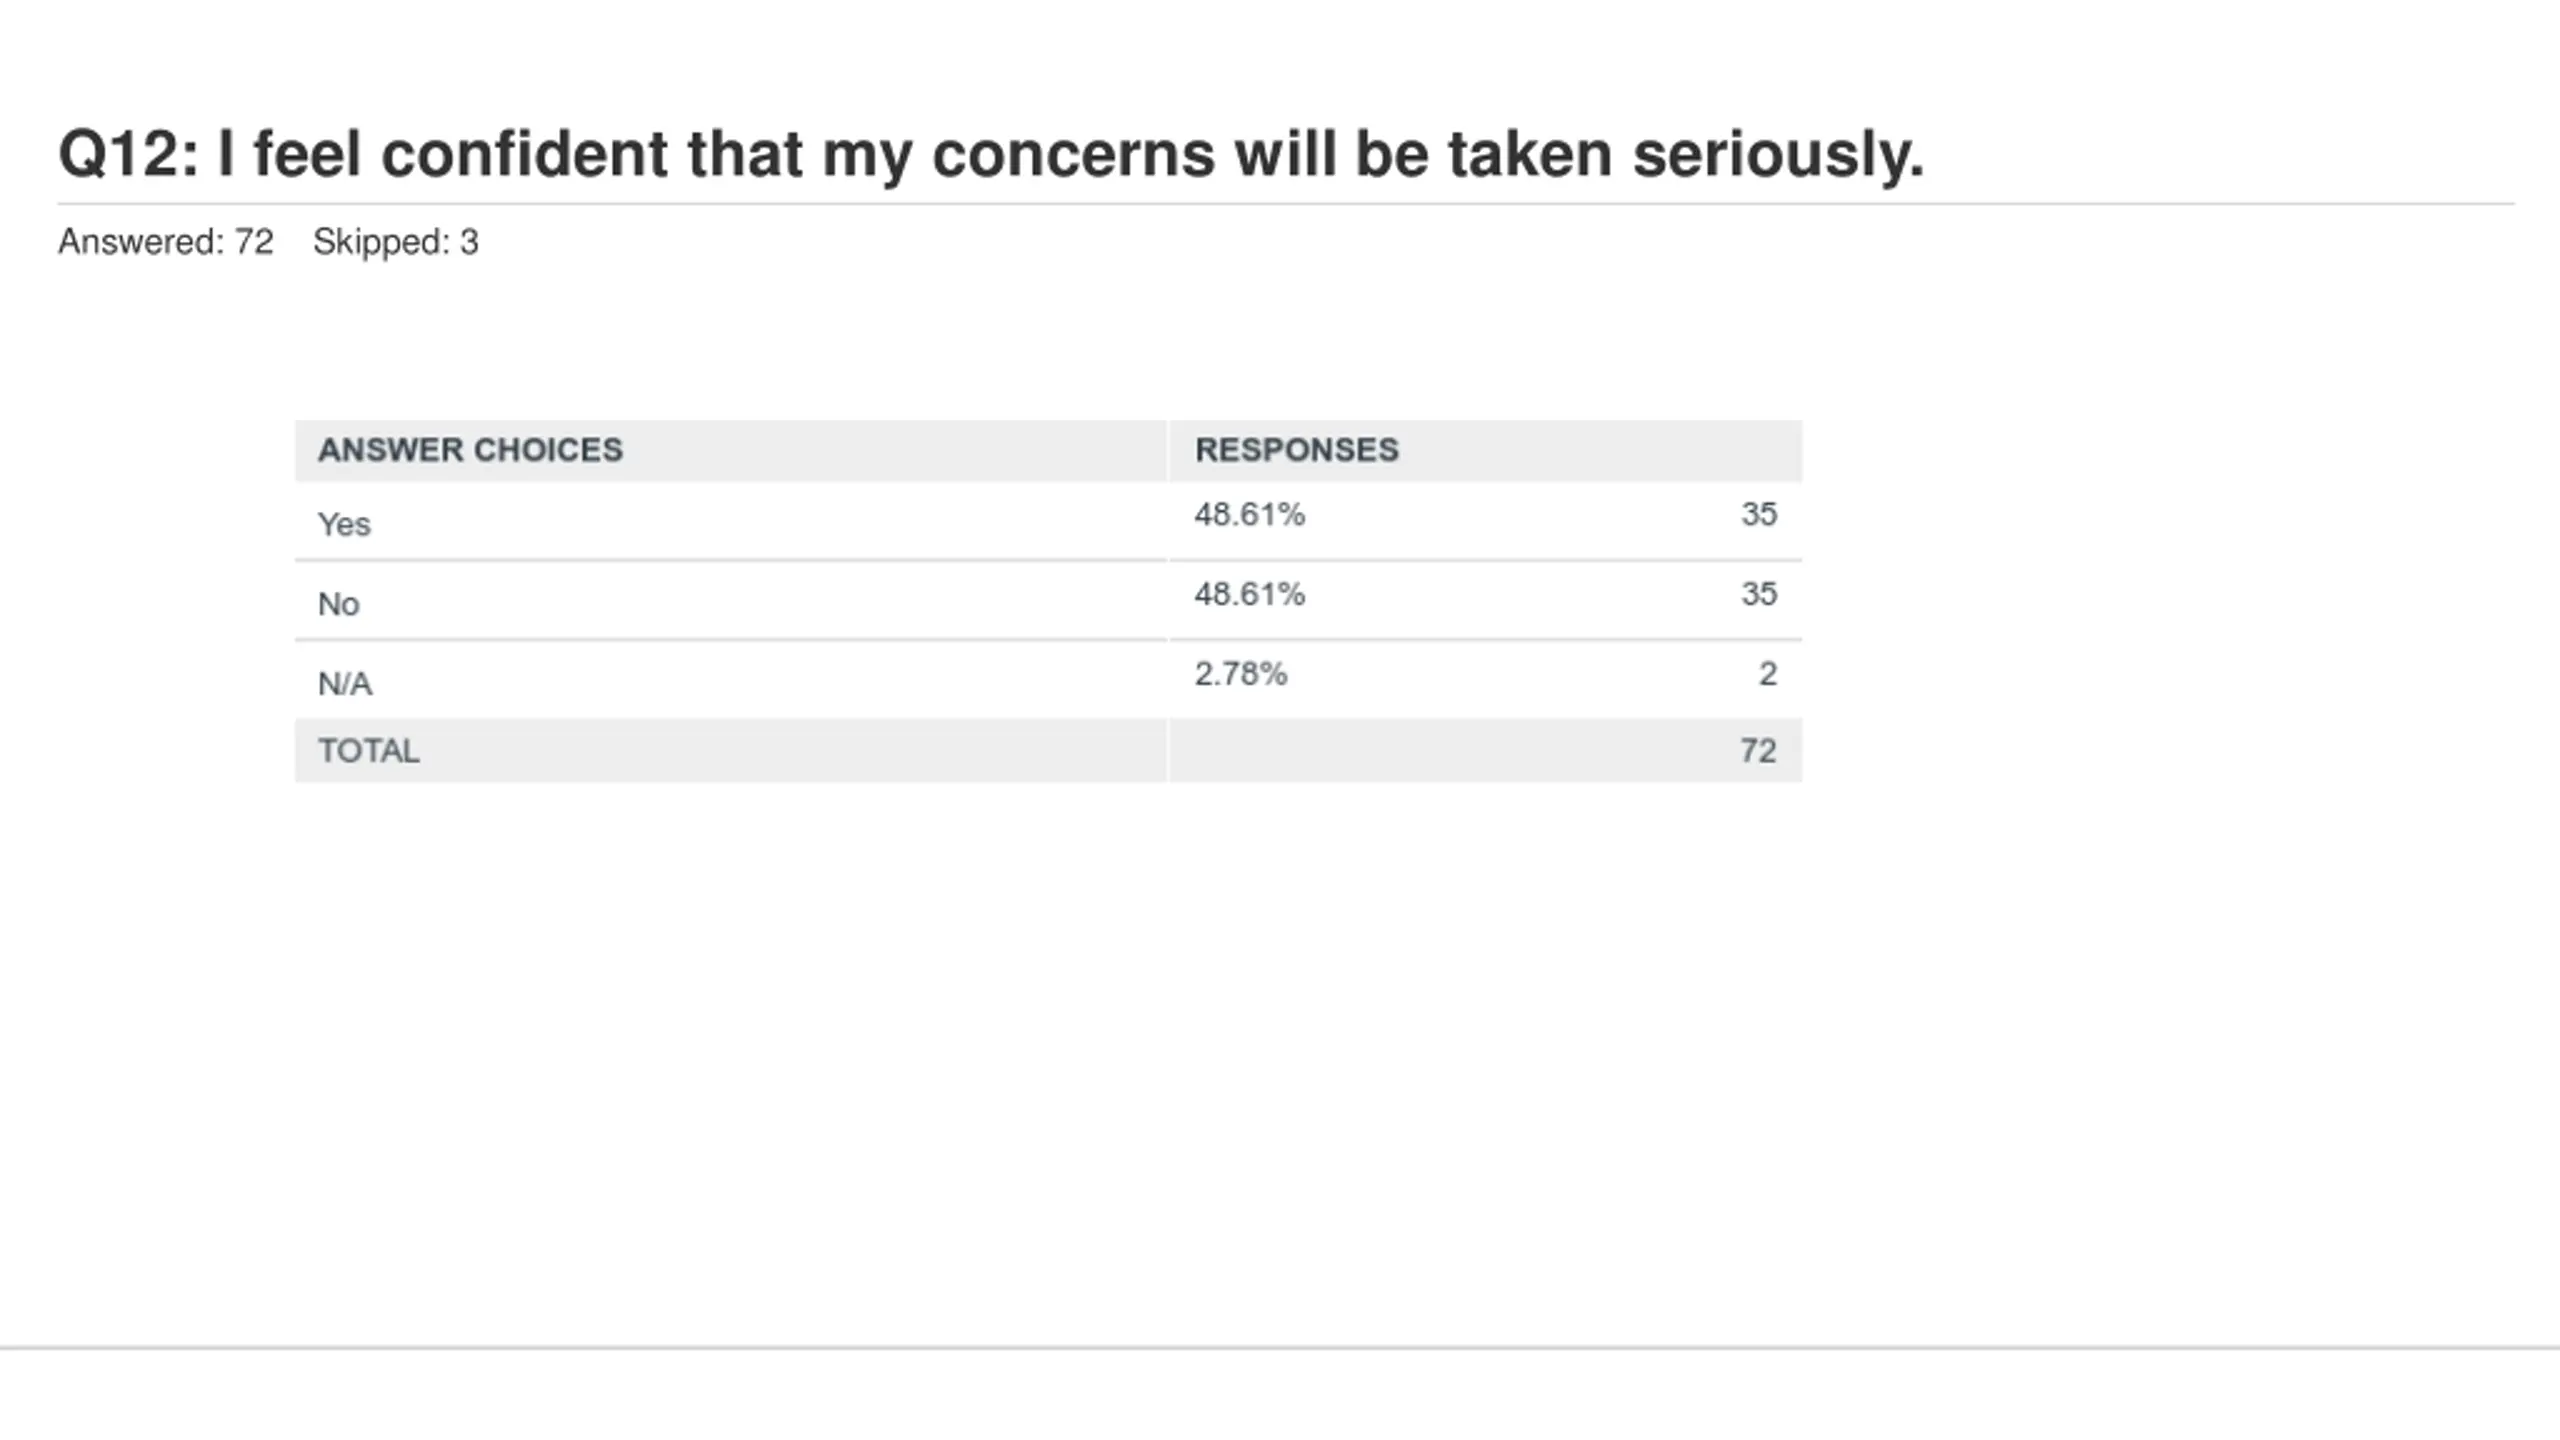Screen dimensions: 2560x1440
Task: Click the count 35 in Yes row
Action: click(x=1759, y=515)
